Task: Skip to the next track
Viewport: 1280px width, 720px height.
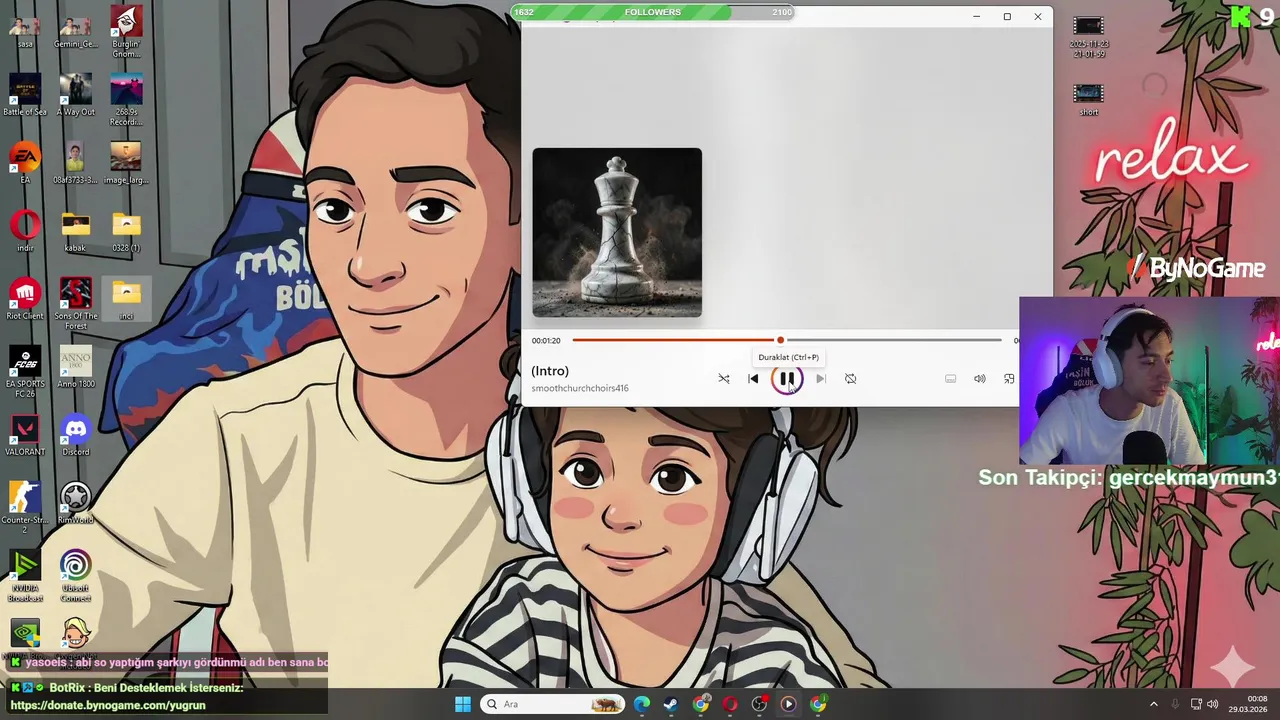Action: pos(820,379)
